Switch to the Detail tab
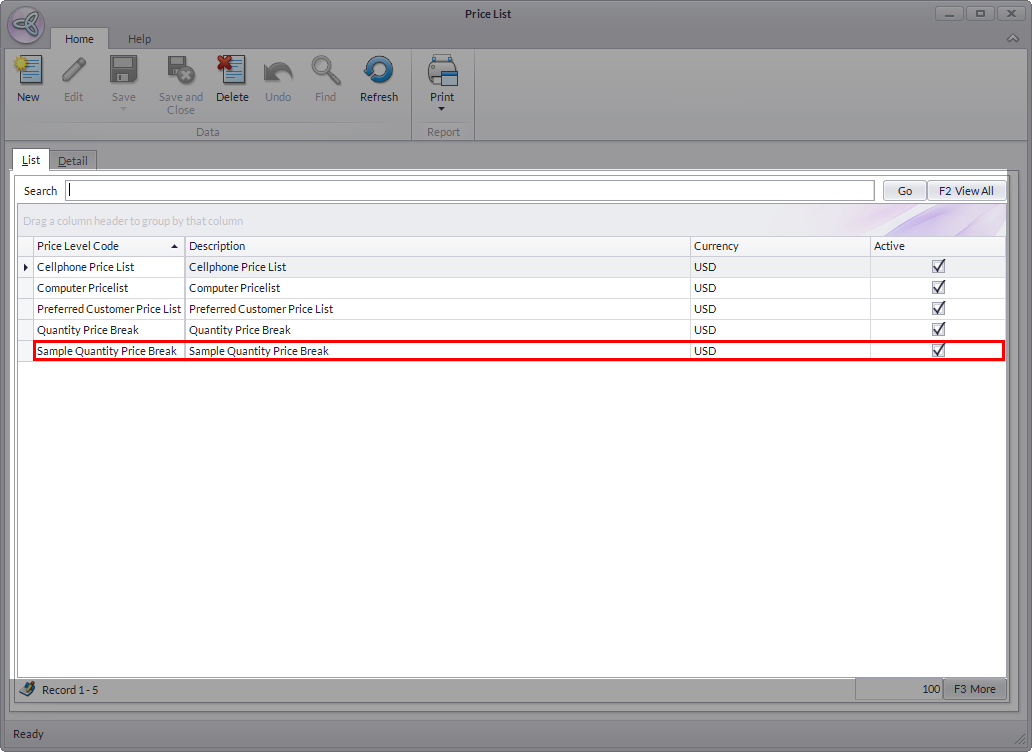This screenshot has height=752, width=1032. 72,160
